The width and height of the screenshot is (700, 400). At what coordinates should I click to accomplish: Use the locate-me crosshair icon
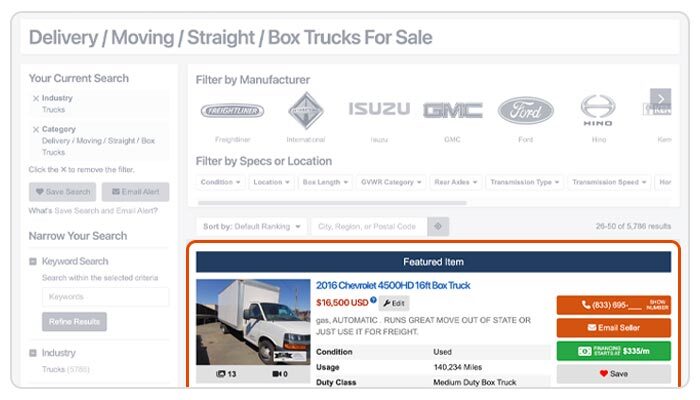pyautogui.click(x=437, y=227)
